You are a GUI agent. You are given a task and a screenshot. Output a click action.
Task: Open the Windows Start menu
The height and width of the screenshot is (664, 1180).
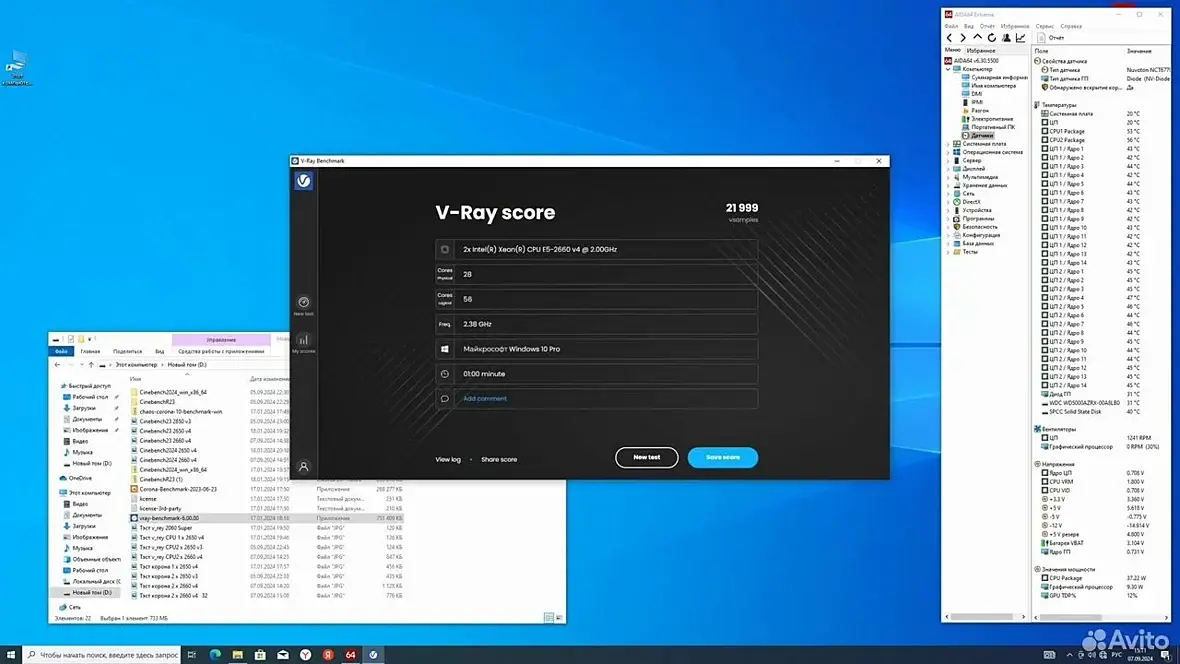click(11, 655)
